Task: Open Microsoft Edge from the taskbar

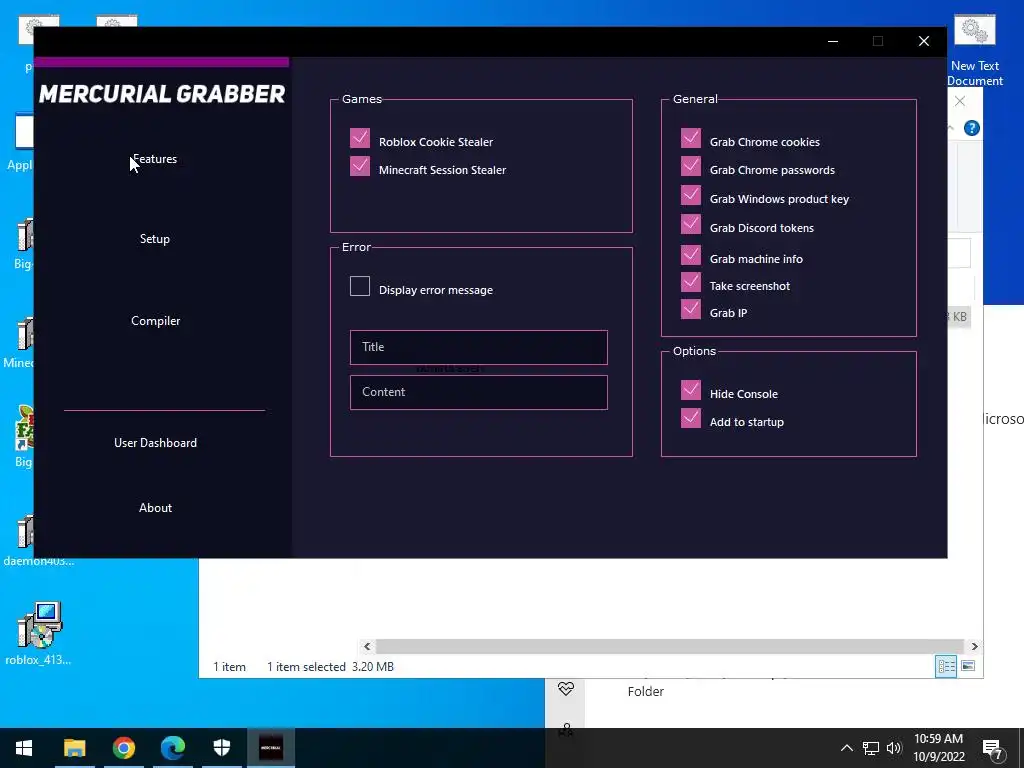Action: tap(172, 748)
